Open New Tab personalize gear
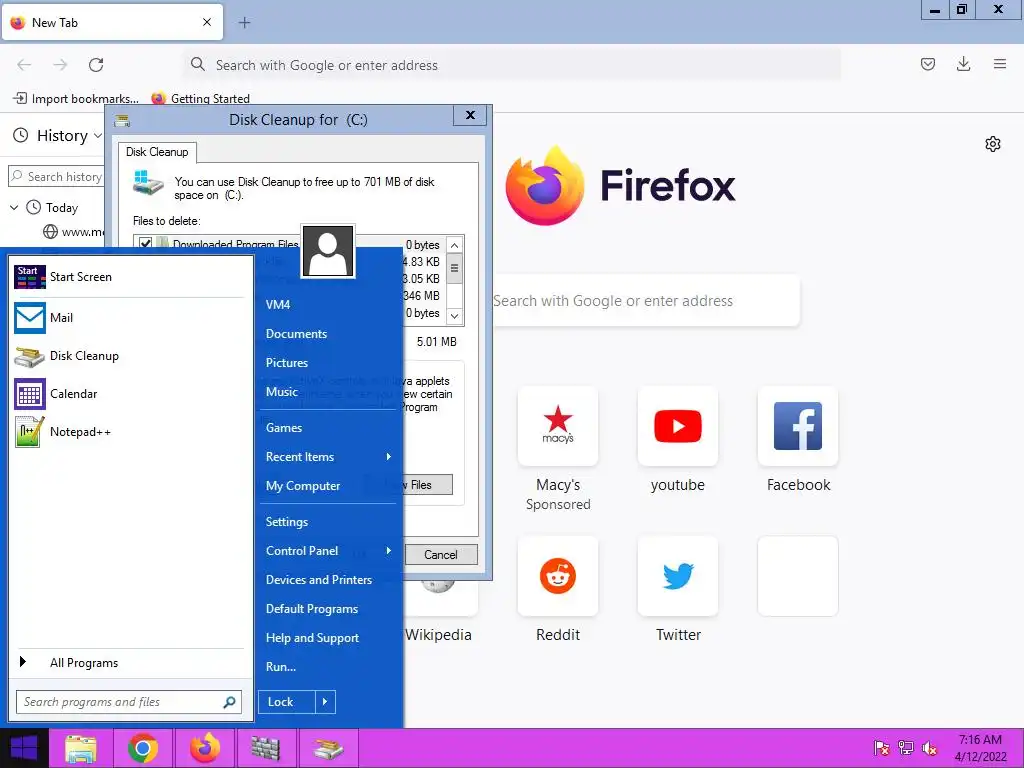This screenshot has width=1024, height=768. [993, 144]
